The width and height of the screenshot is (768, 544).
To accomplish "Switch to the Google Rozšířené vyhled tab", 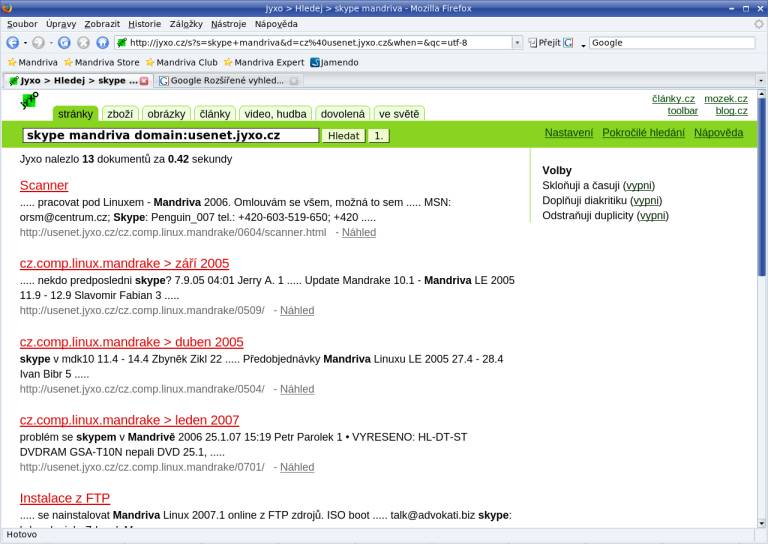I will [x=227, y=81].
